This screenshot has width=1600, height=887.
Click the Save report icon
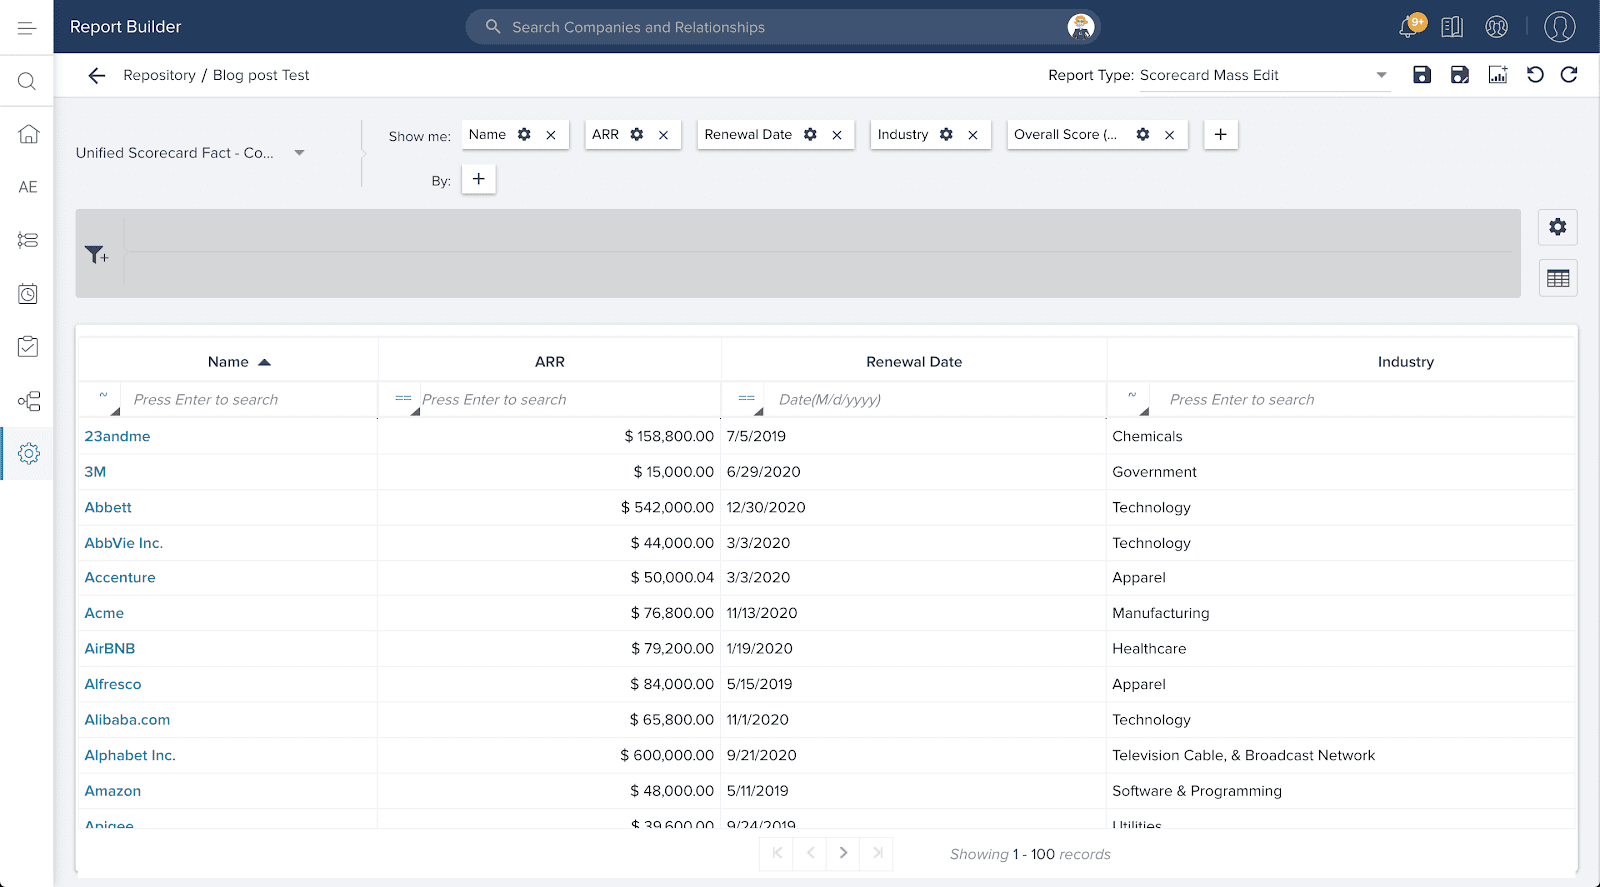click(x=1421, y=75)
